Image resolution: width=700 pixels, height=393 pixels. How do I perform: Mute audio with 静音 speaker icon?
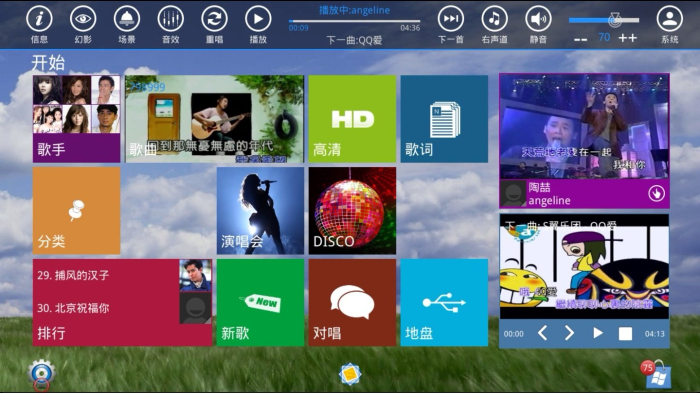click(538, 19)
